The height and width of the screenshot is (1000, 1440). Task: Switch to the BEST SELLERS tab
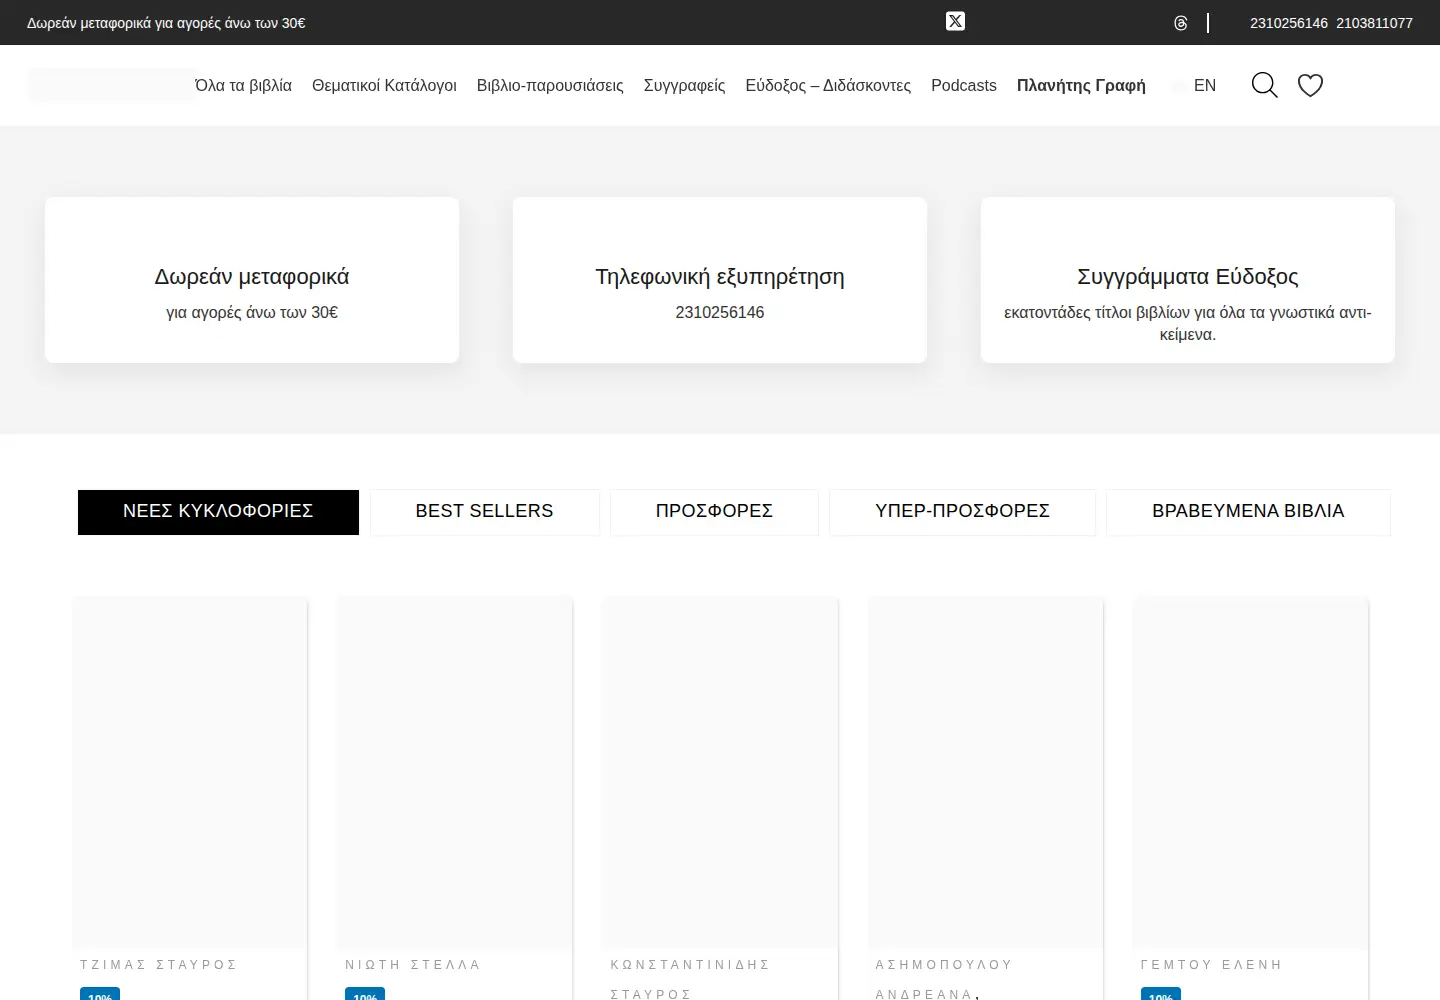pyautogui.click(x=485, y=512)
